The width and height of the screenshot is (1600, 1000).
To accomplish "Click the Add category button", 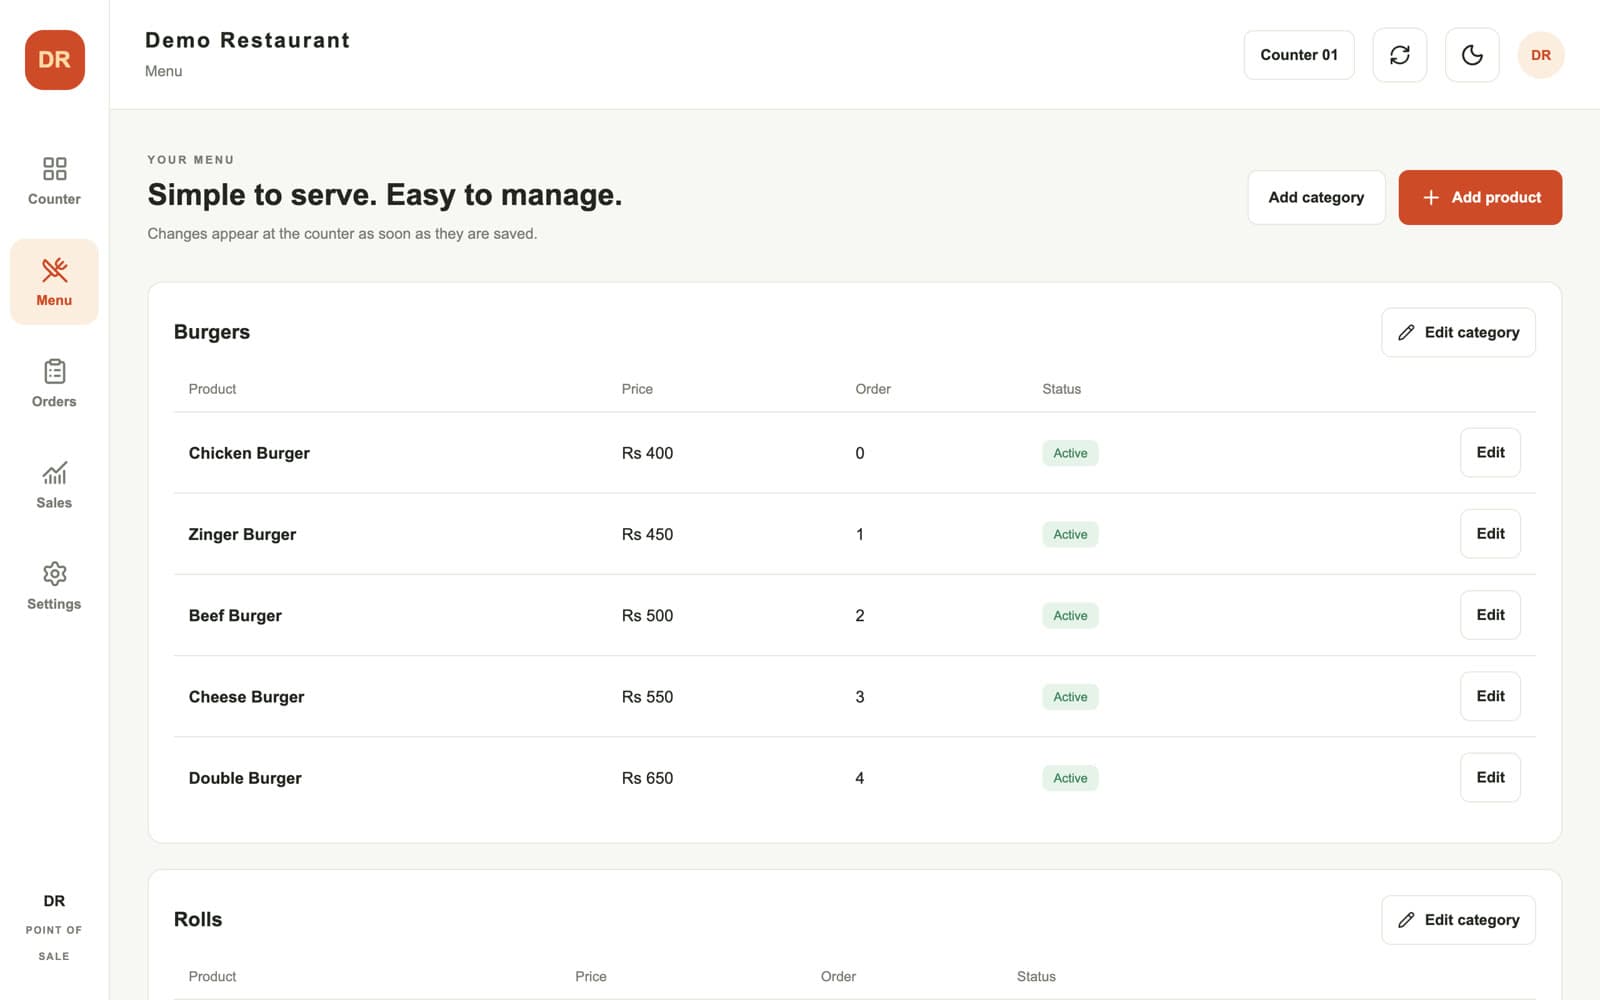I will 1316,197.
